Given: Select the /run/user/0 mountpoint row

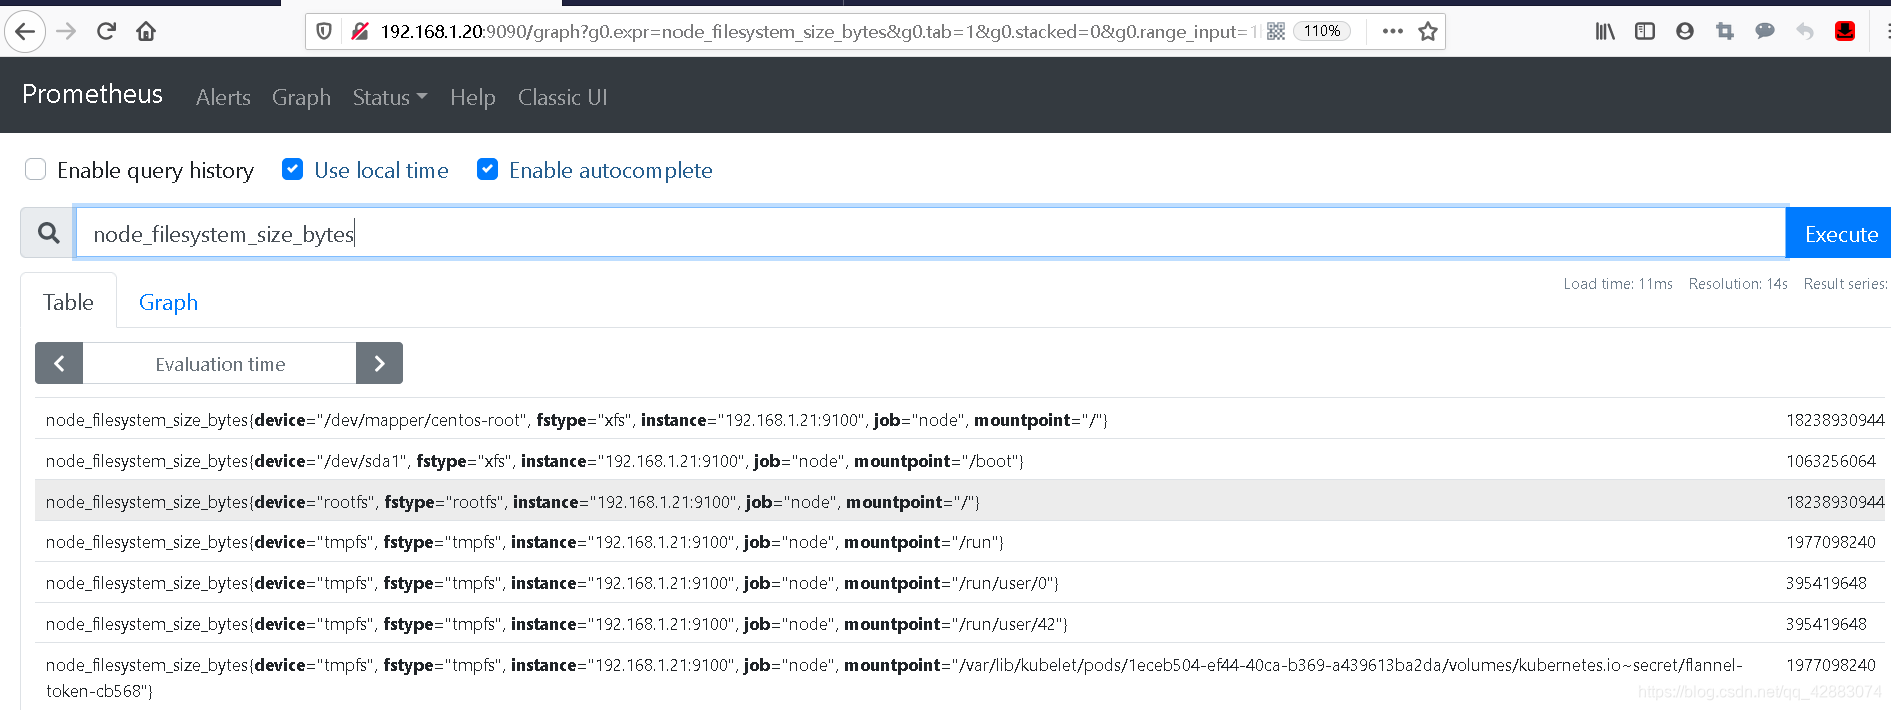Looking at the screenshot, I should 960,583.
